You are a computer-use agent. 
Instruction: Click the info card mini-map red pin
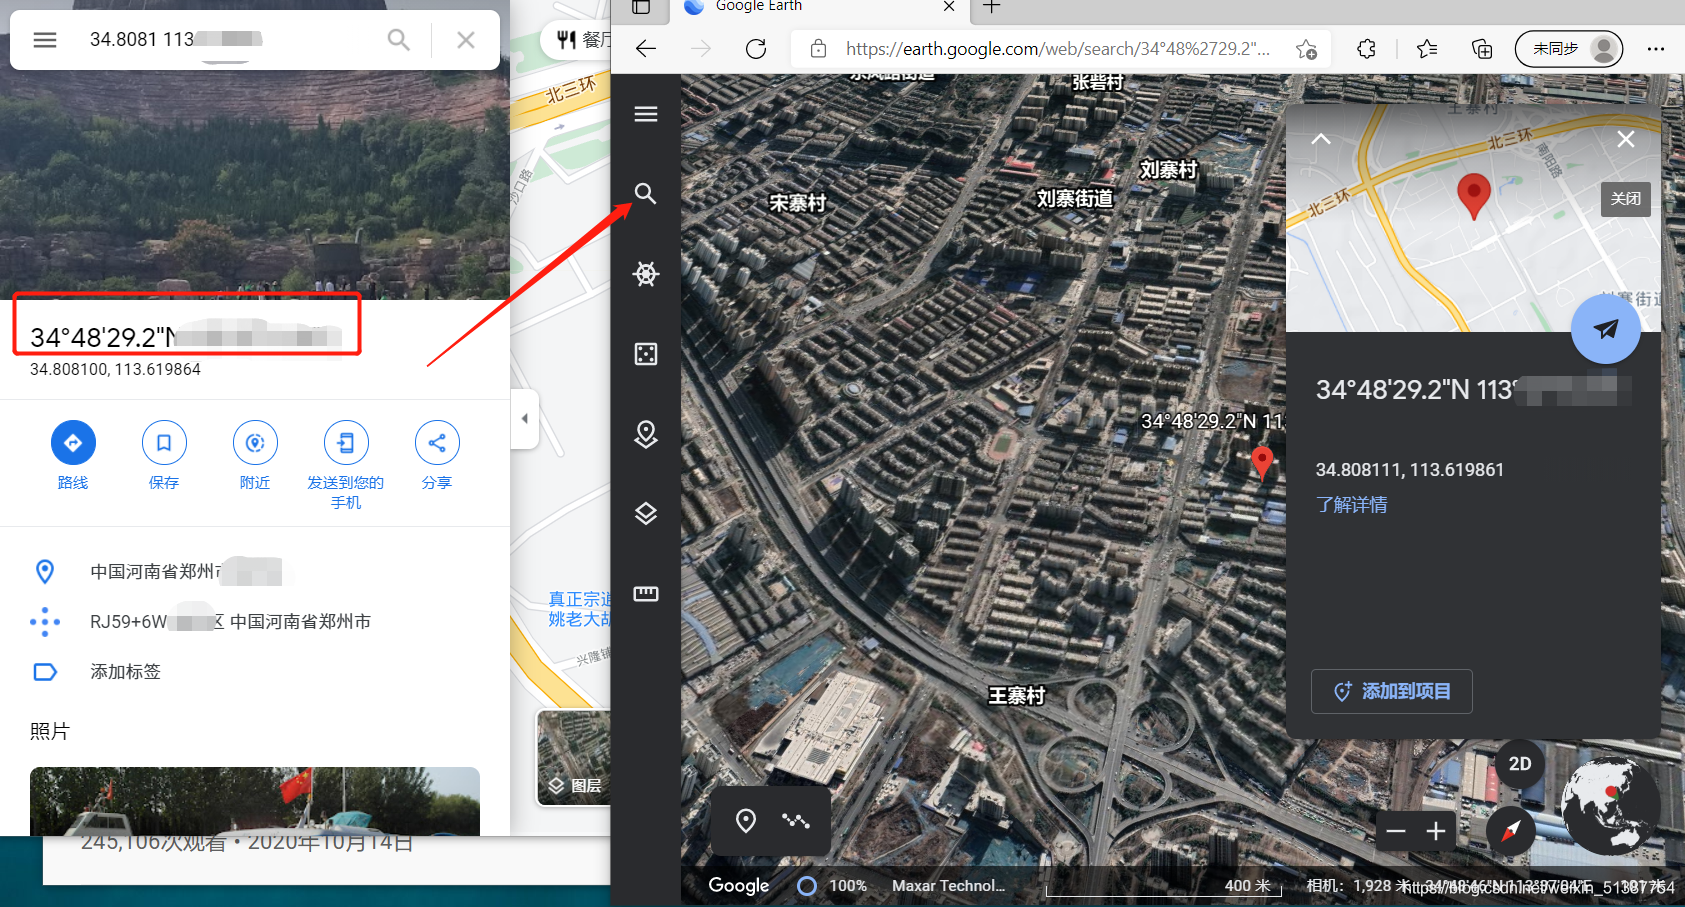click(x=1474, y=195)
